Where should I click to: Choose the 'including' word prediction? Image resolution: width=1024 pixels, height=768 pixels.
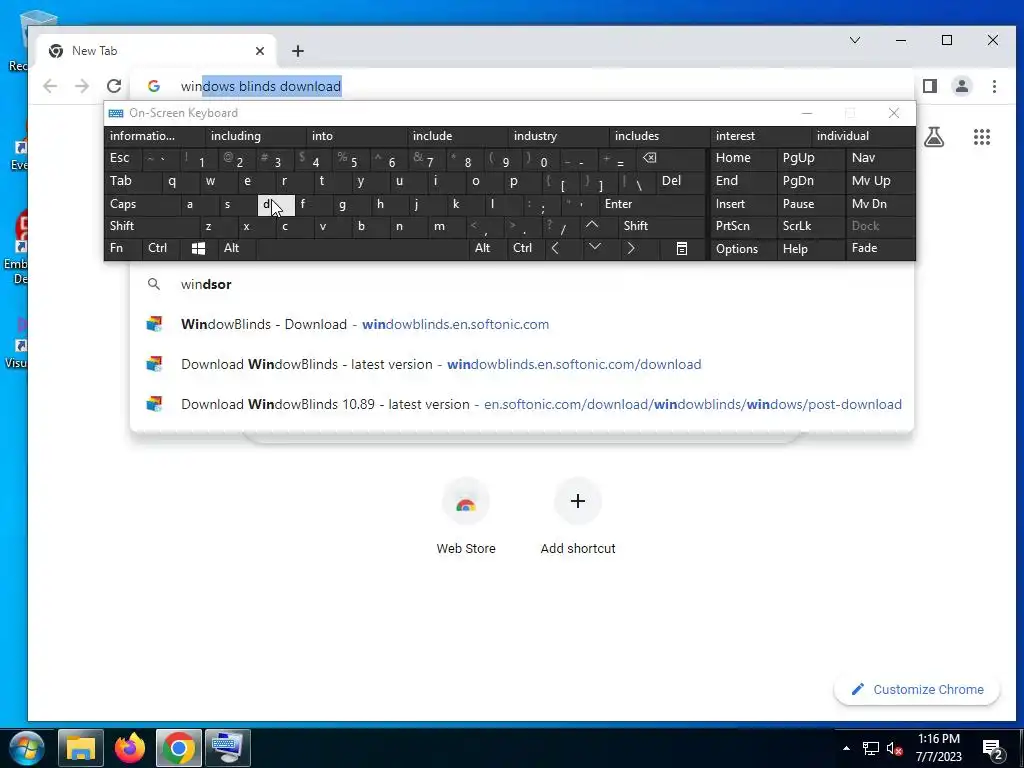tap(255, 136)
